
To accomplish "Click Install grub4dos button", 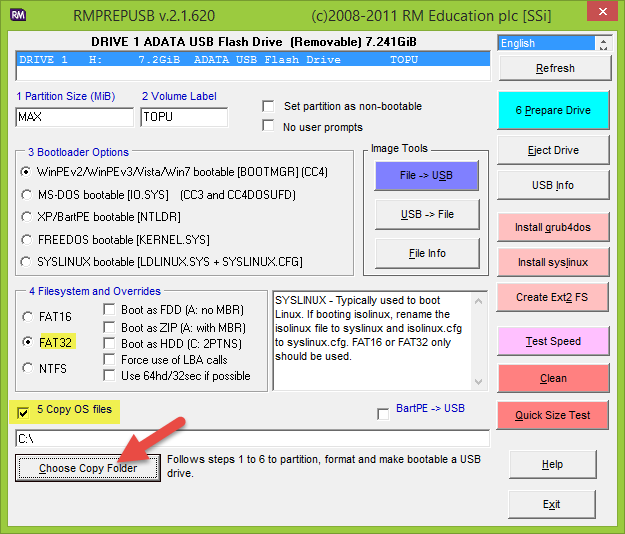I will coord(553,227).
